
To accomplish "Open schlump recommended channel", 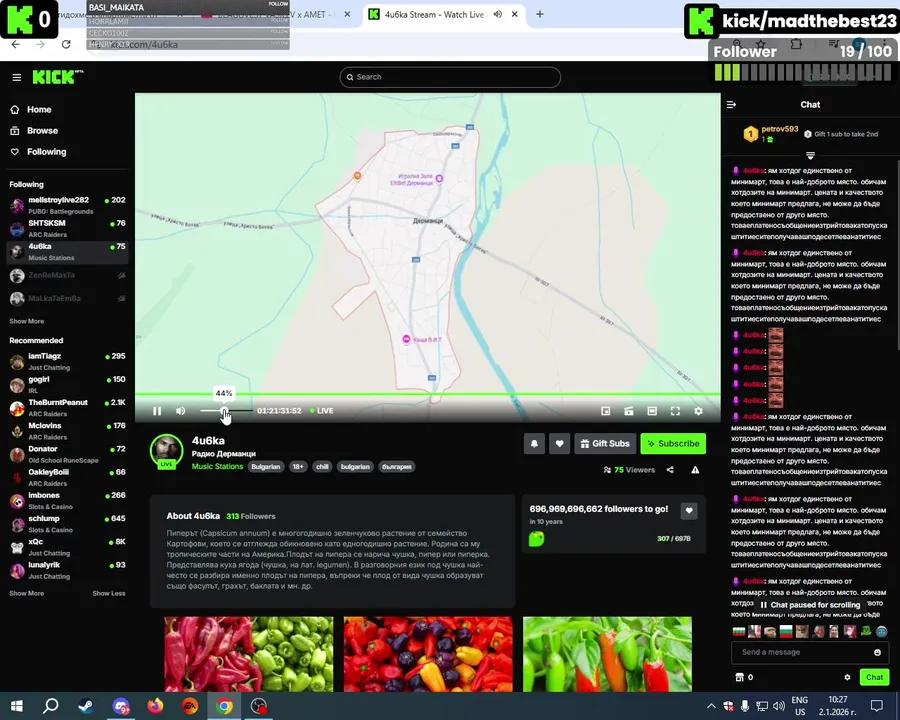I will coord(68,524).
